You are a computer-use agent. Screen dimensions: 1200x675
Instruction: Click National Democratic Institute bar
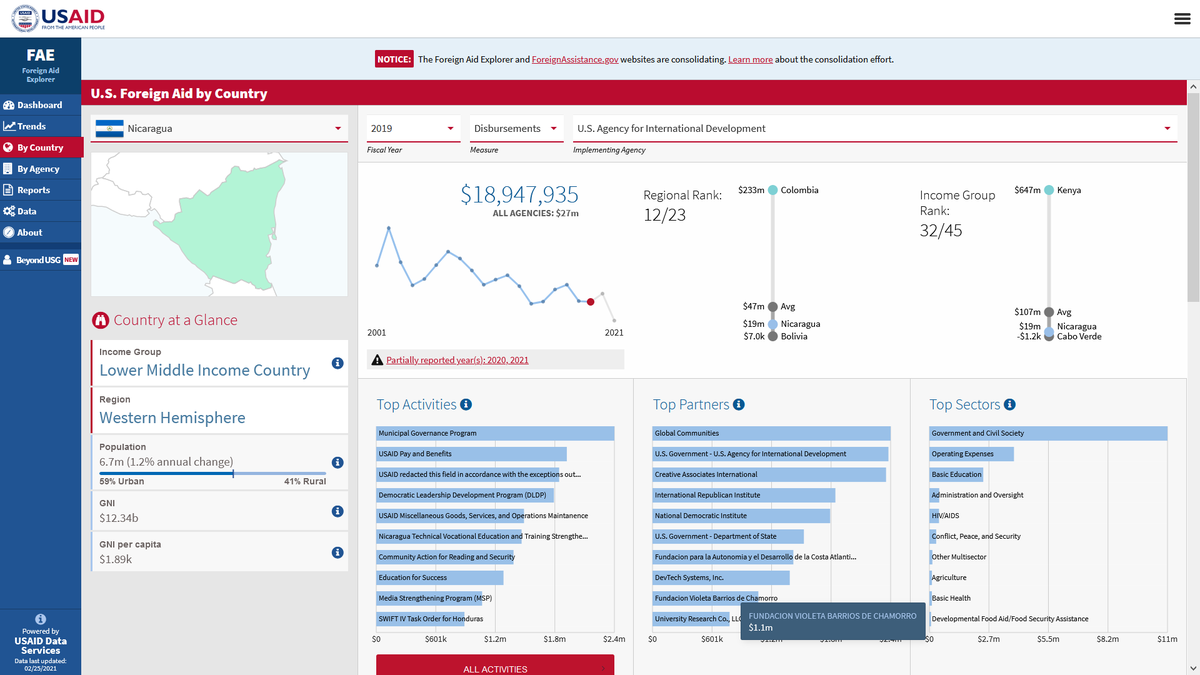click(741, 516)
